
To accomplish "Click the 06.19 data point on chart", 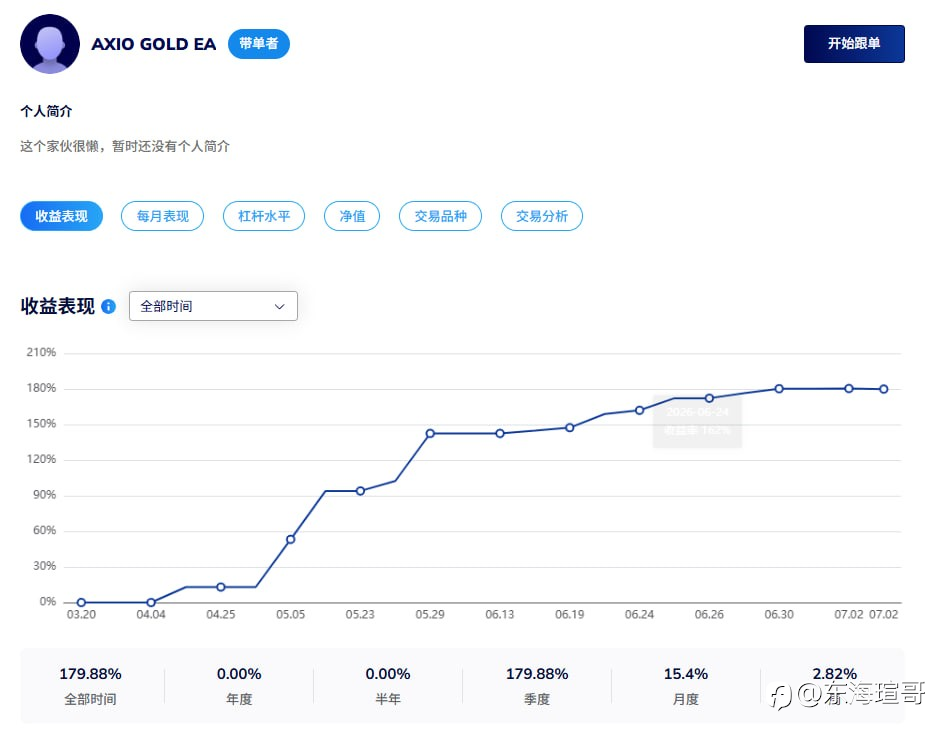I will (569, 428).
